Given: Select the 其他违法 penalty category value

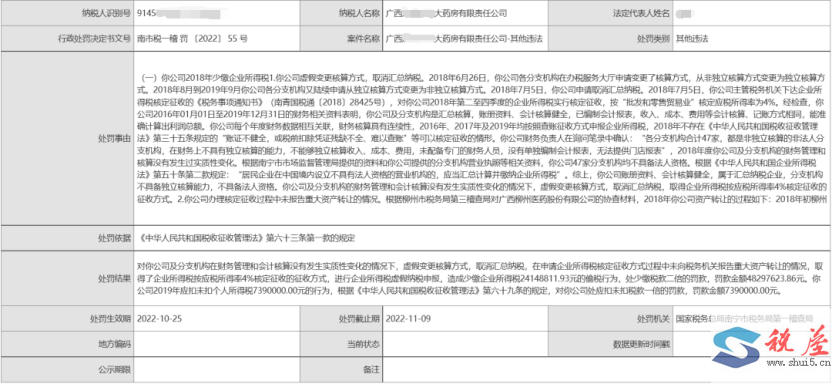Looking at the screenshot, I should click(692, 39).
